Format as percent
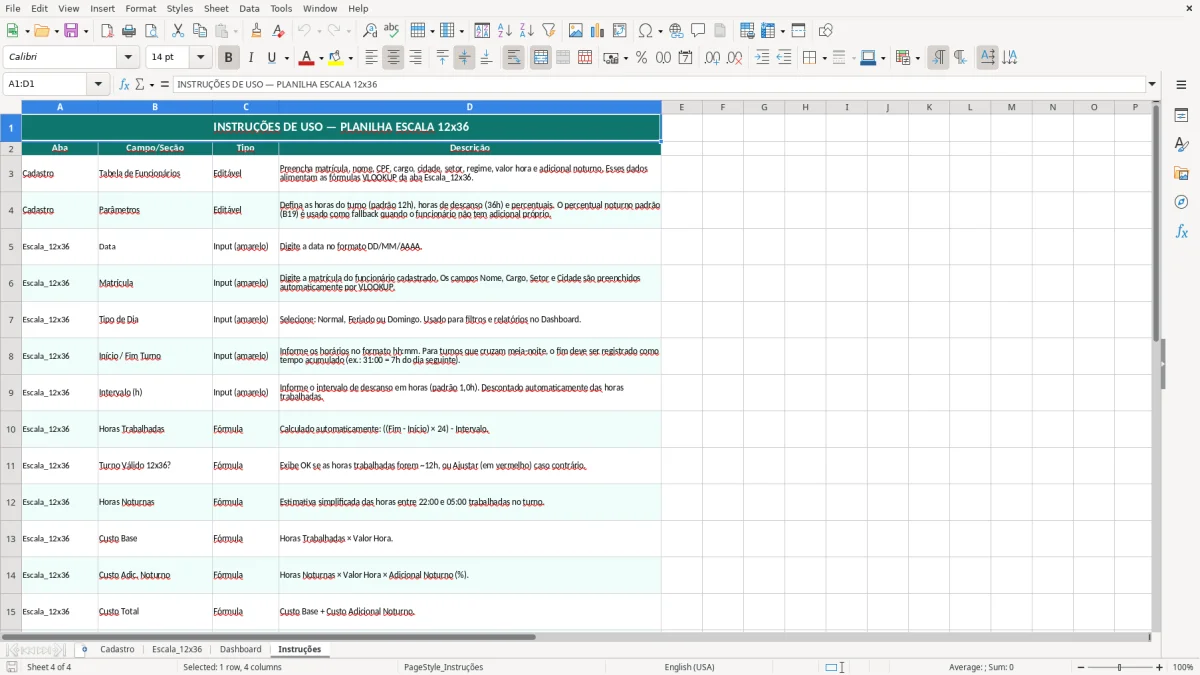Screen dimensions: 1200x675 pyautogui.click(x=641, y=58)
